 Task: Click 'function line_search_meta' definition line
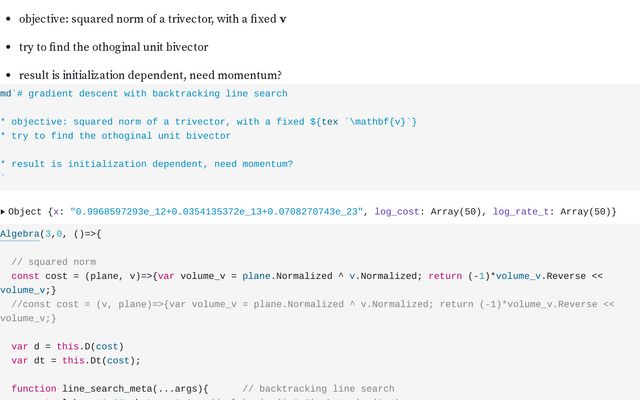tap(110, 389)
